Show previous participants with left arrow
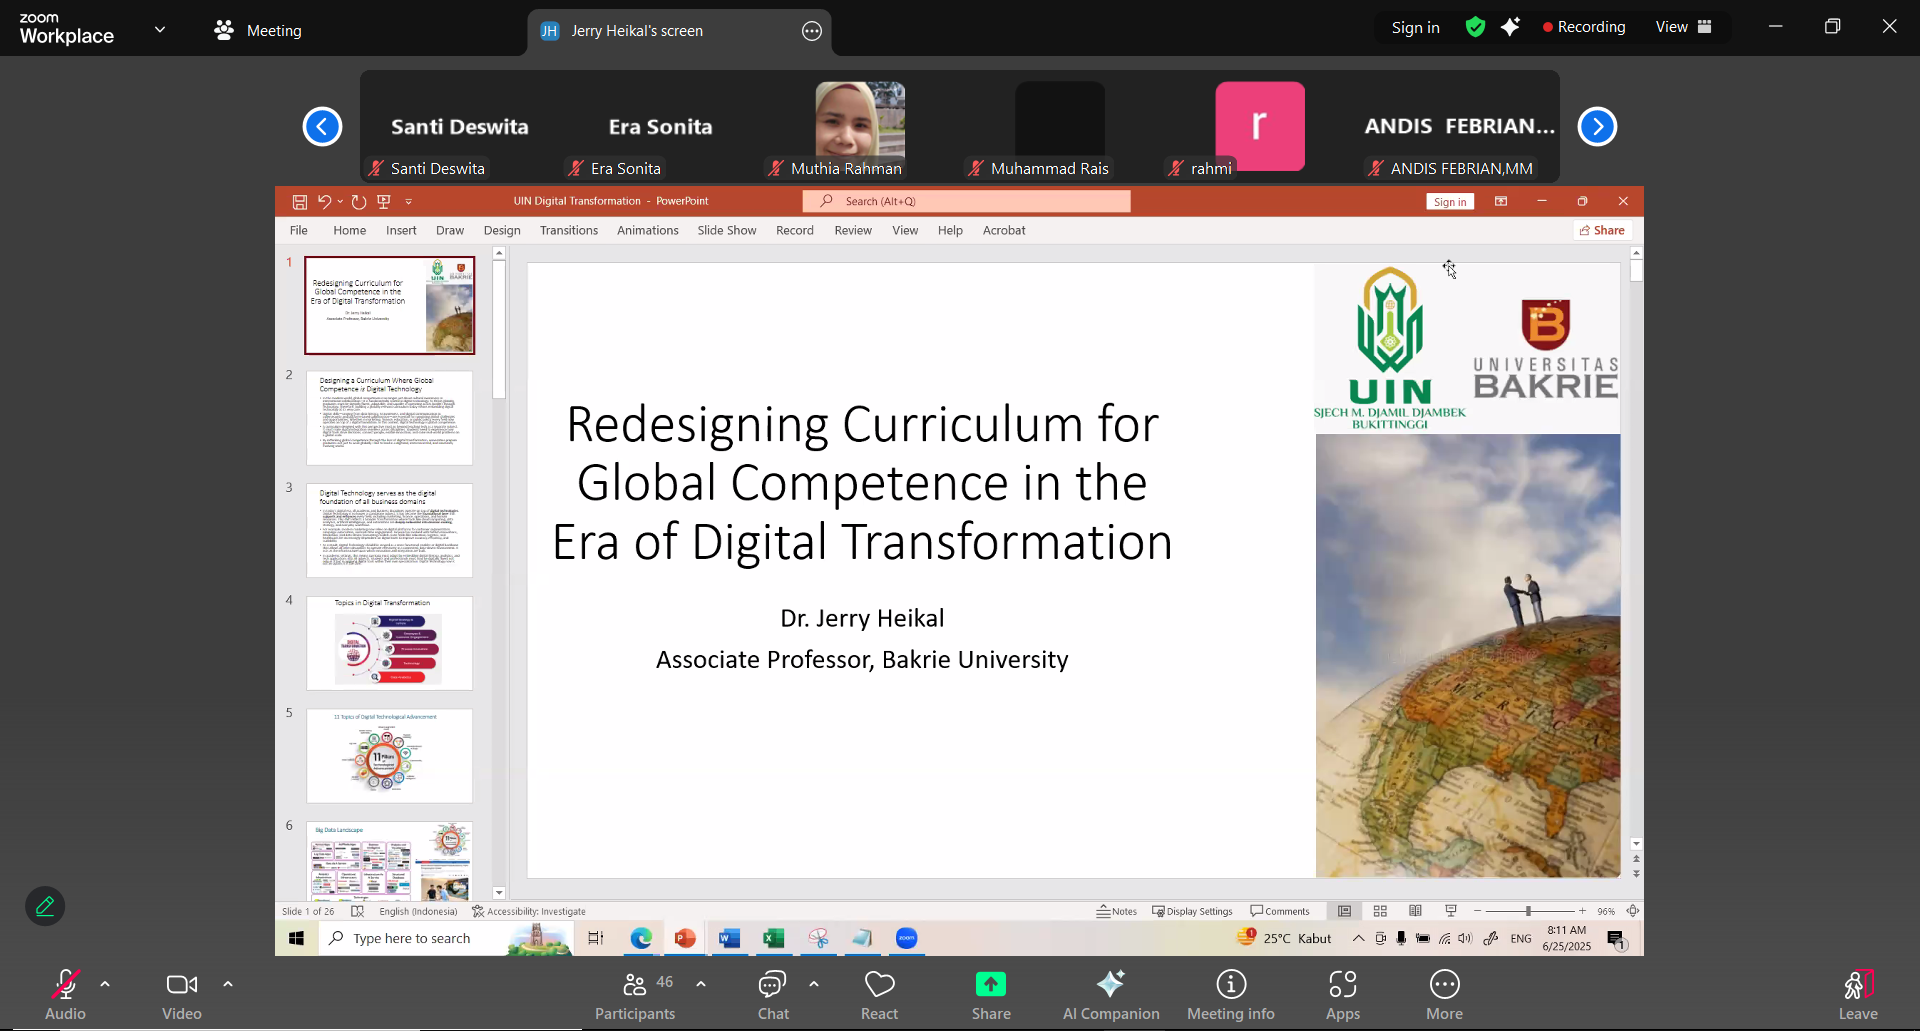Image resolution: width=1920 pixels, height=1031 pixels. point(322,127)
